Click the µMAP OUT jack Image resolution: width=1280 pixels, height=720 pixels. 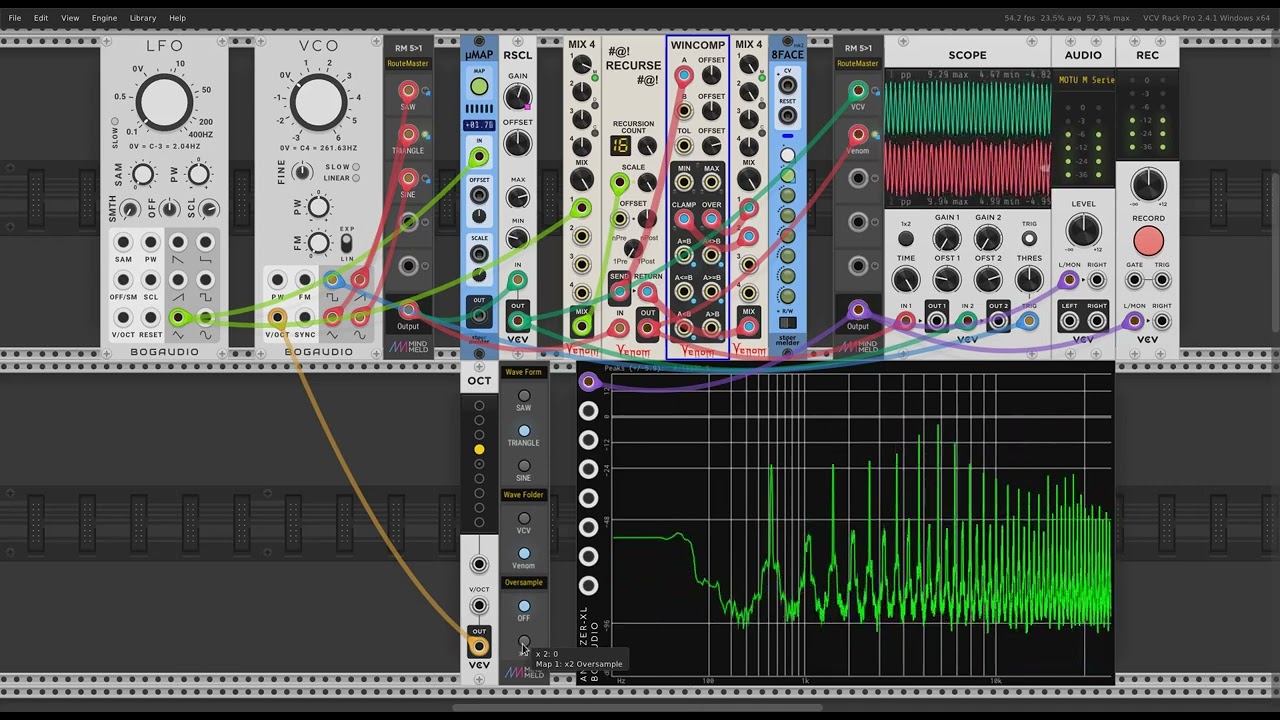479,316
